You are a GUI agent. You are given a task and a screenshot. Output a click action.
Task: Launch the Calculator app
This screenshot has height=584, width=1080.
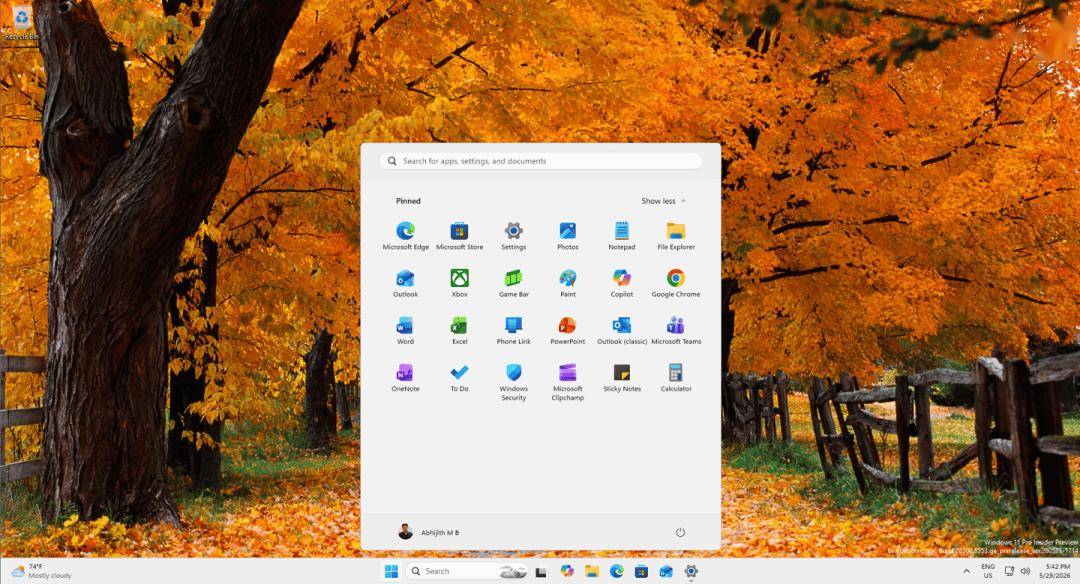676,378
